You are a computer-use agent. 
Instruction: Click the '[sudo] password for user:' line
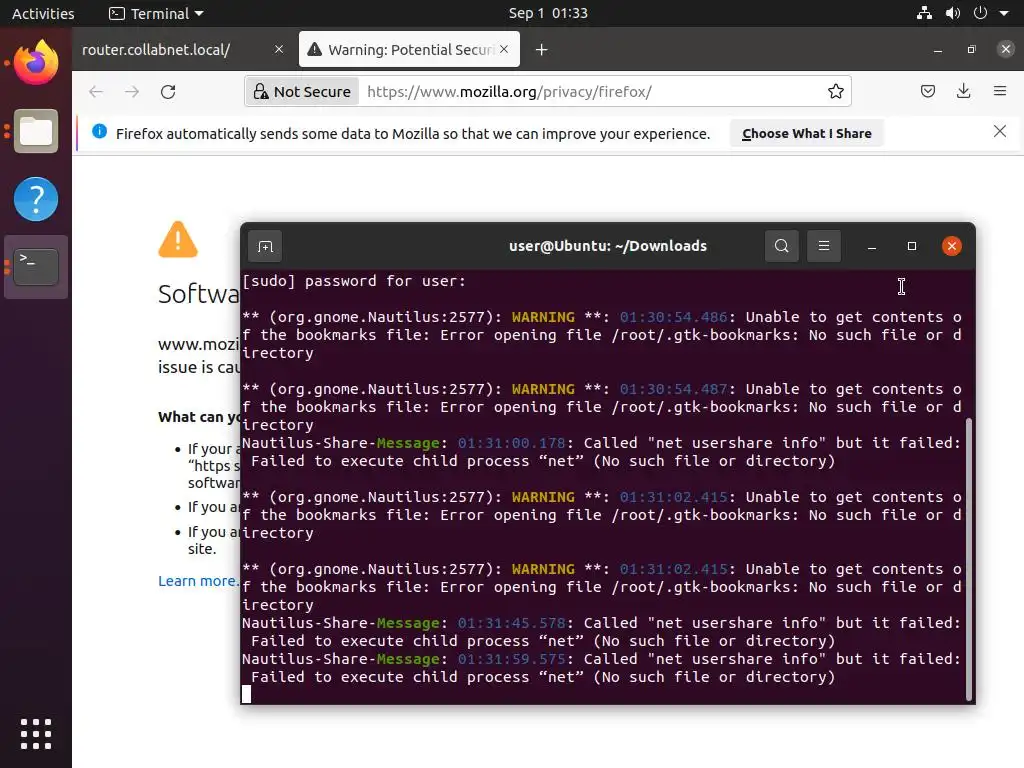pos(354,281)
